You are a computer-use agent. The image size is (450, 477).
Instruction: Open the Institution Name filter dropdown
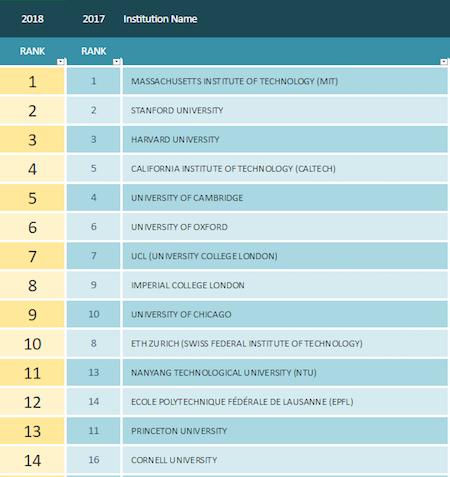[x=444, y=62]
